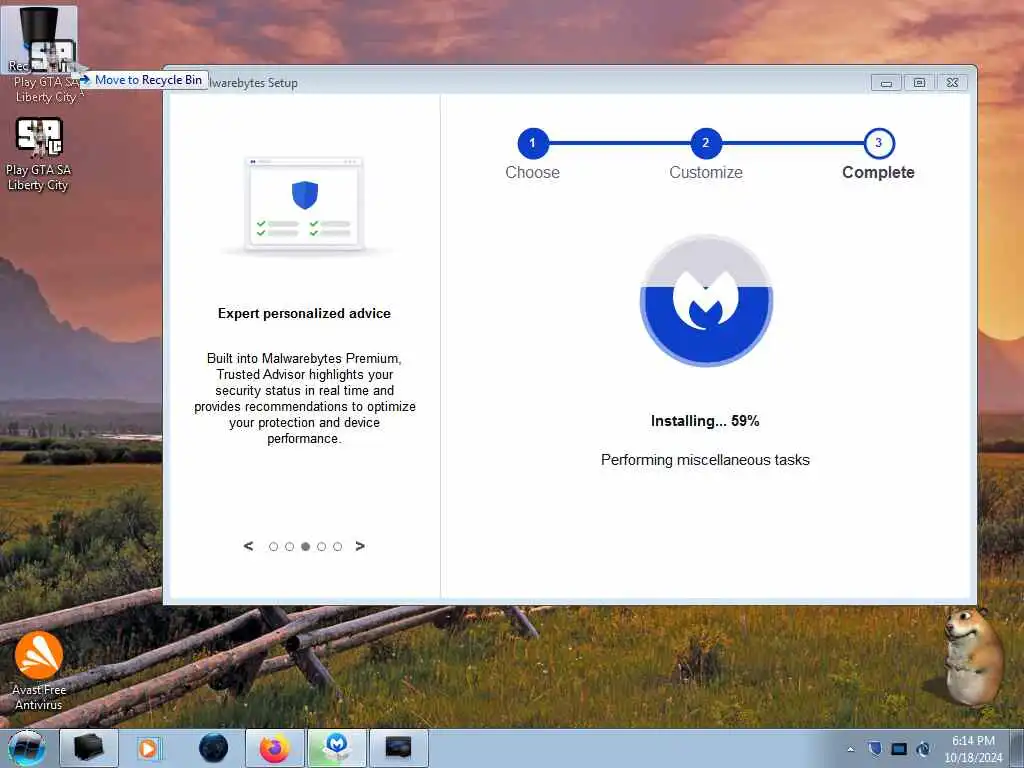Image resolution: width=1024 pixels, height=768 pixels.
Task: Click step 3 Complete circle
Action: 878,143
